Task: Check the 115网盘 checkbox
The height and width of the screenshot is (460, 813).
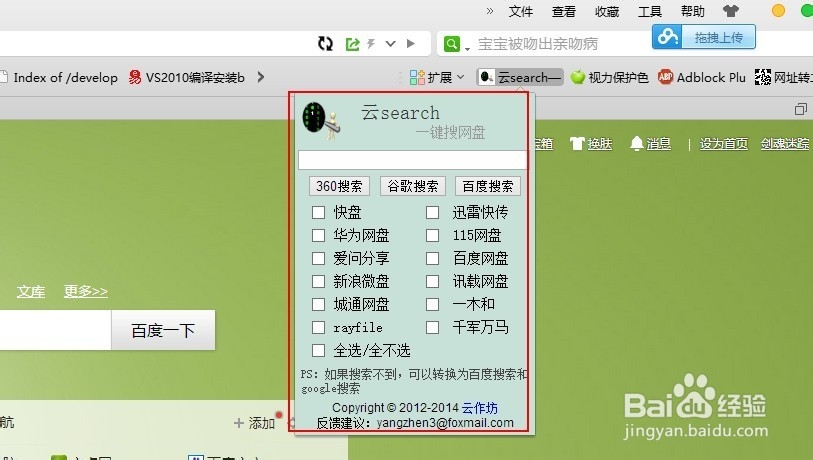Action: 432,235
